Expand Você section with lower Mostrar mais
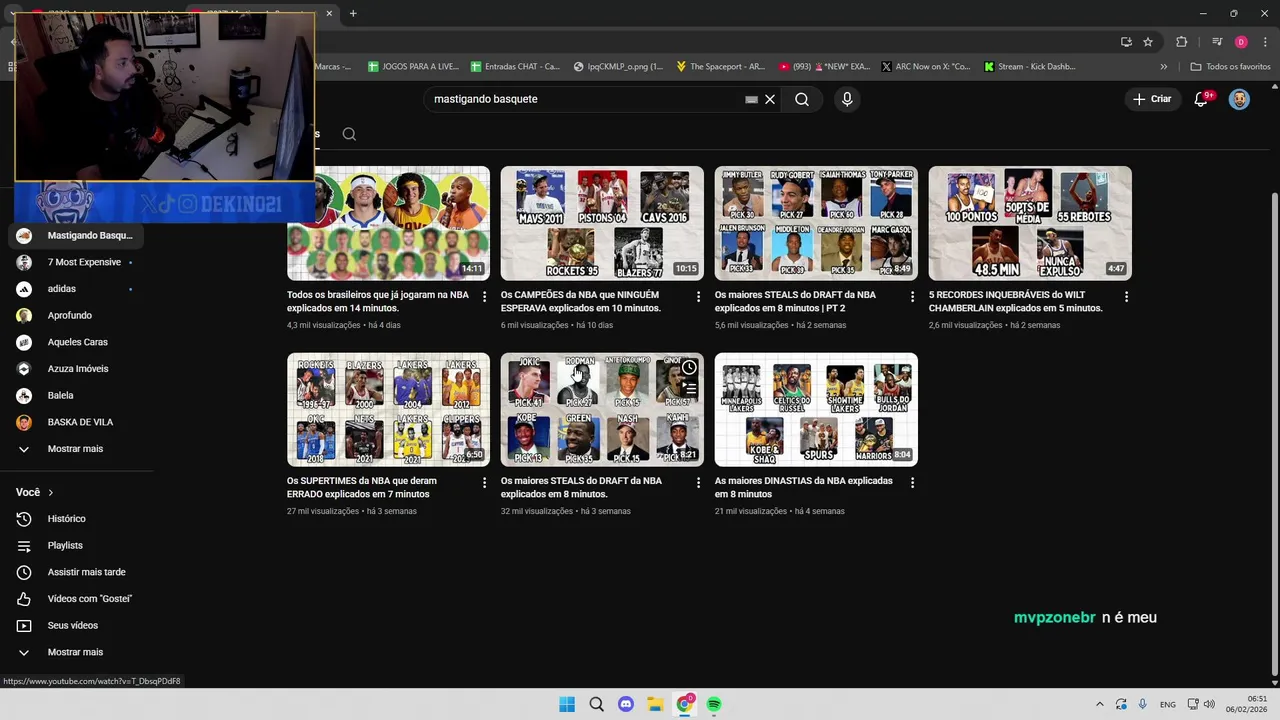Image resolution: width=1280 pixels, height=720 pixels. point(77,652)
